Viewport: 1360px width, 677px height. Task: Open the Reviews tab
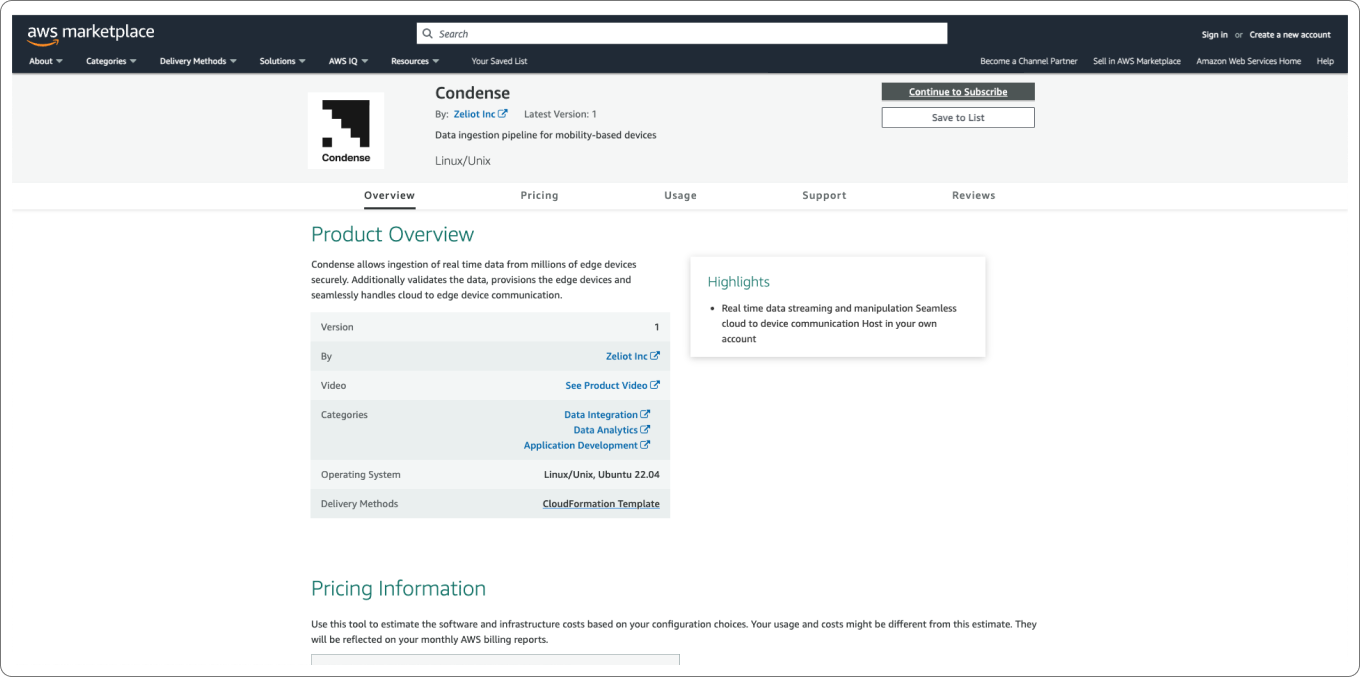pos(973,195)
